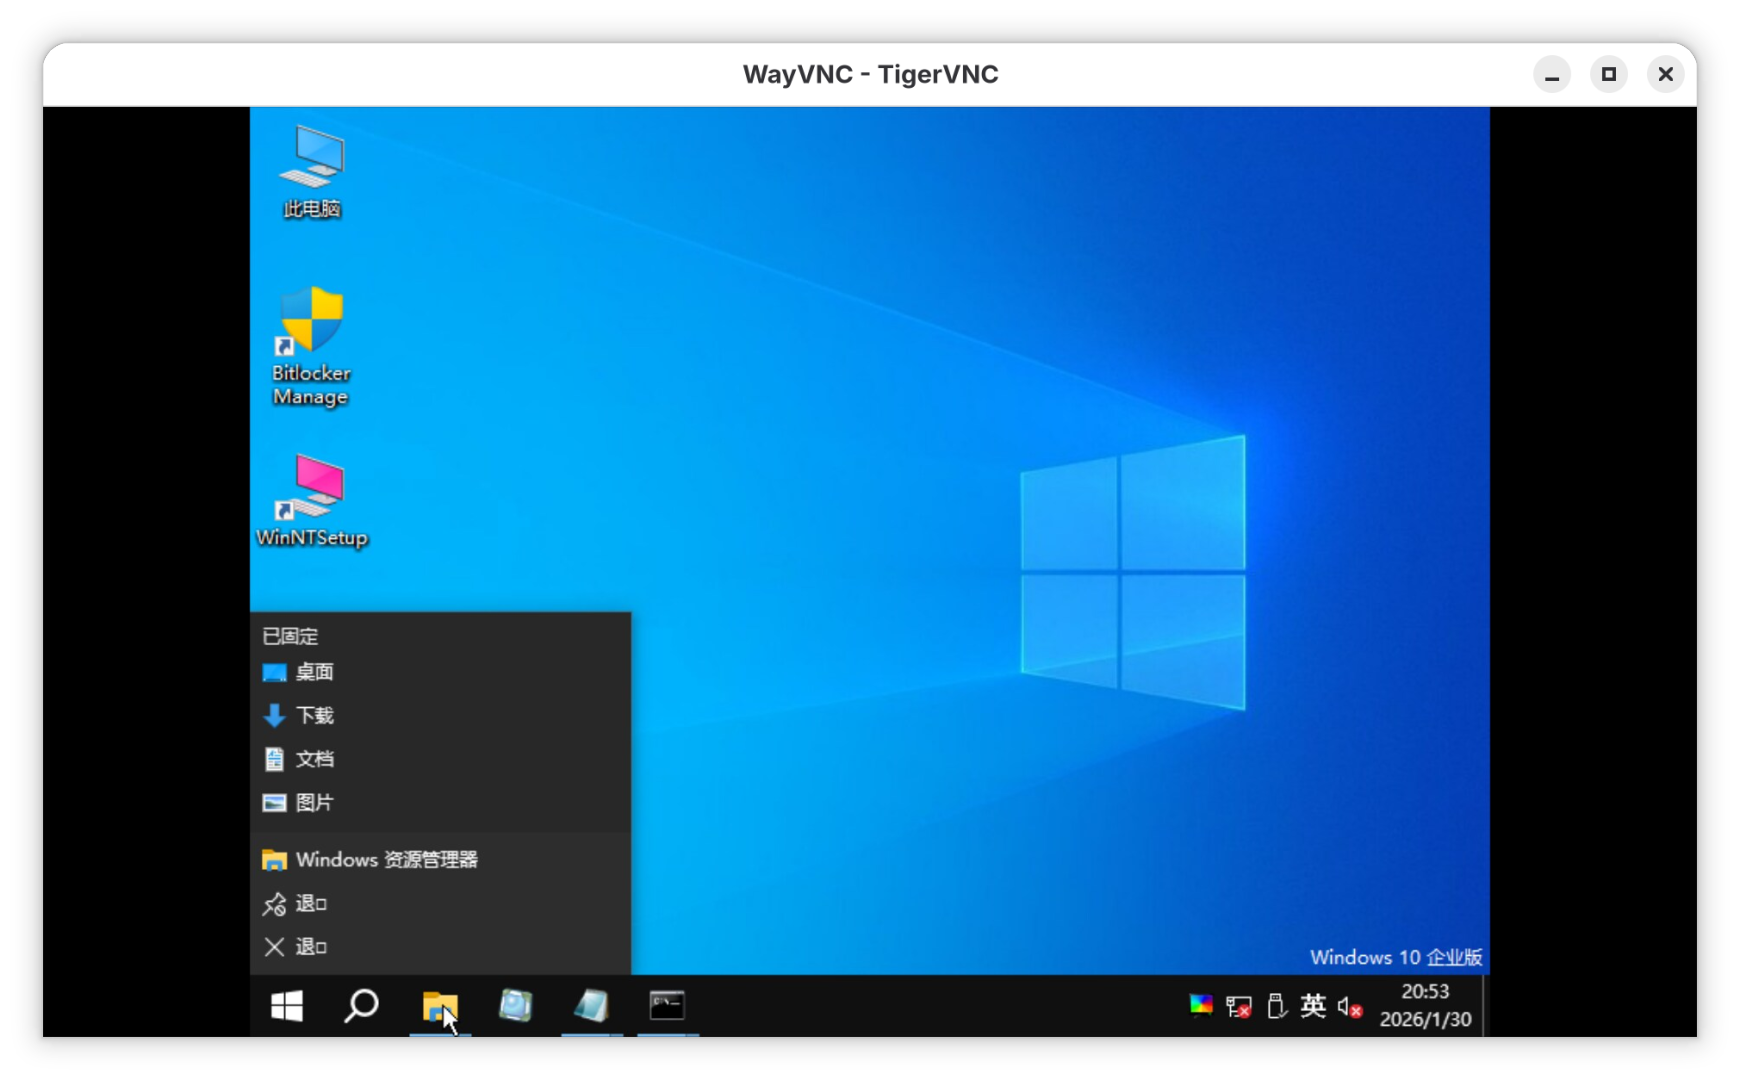Open 图片 (Pictures) from jump list

tap(314, 803)
